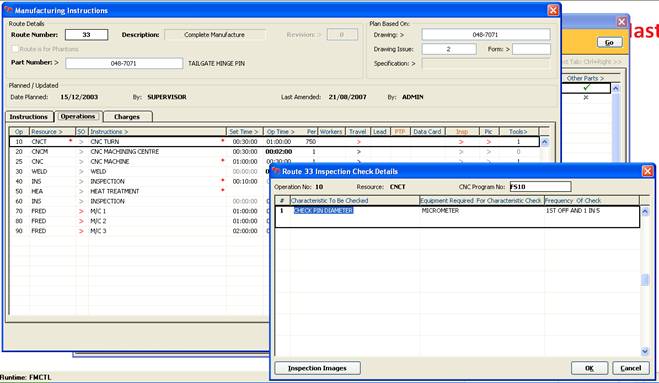Viewport: 659px width, 383px height.
Task: Click Characteristic To Be Checked header
Action: pos(355,201)
